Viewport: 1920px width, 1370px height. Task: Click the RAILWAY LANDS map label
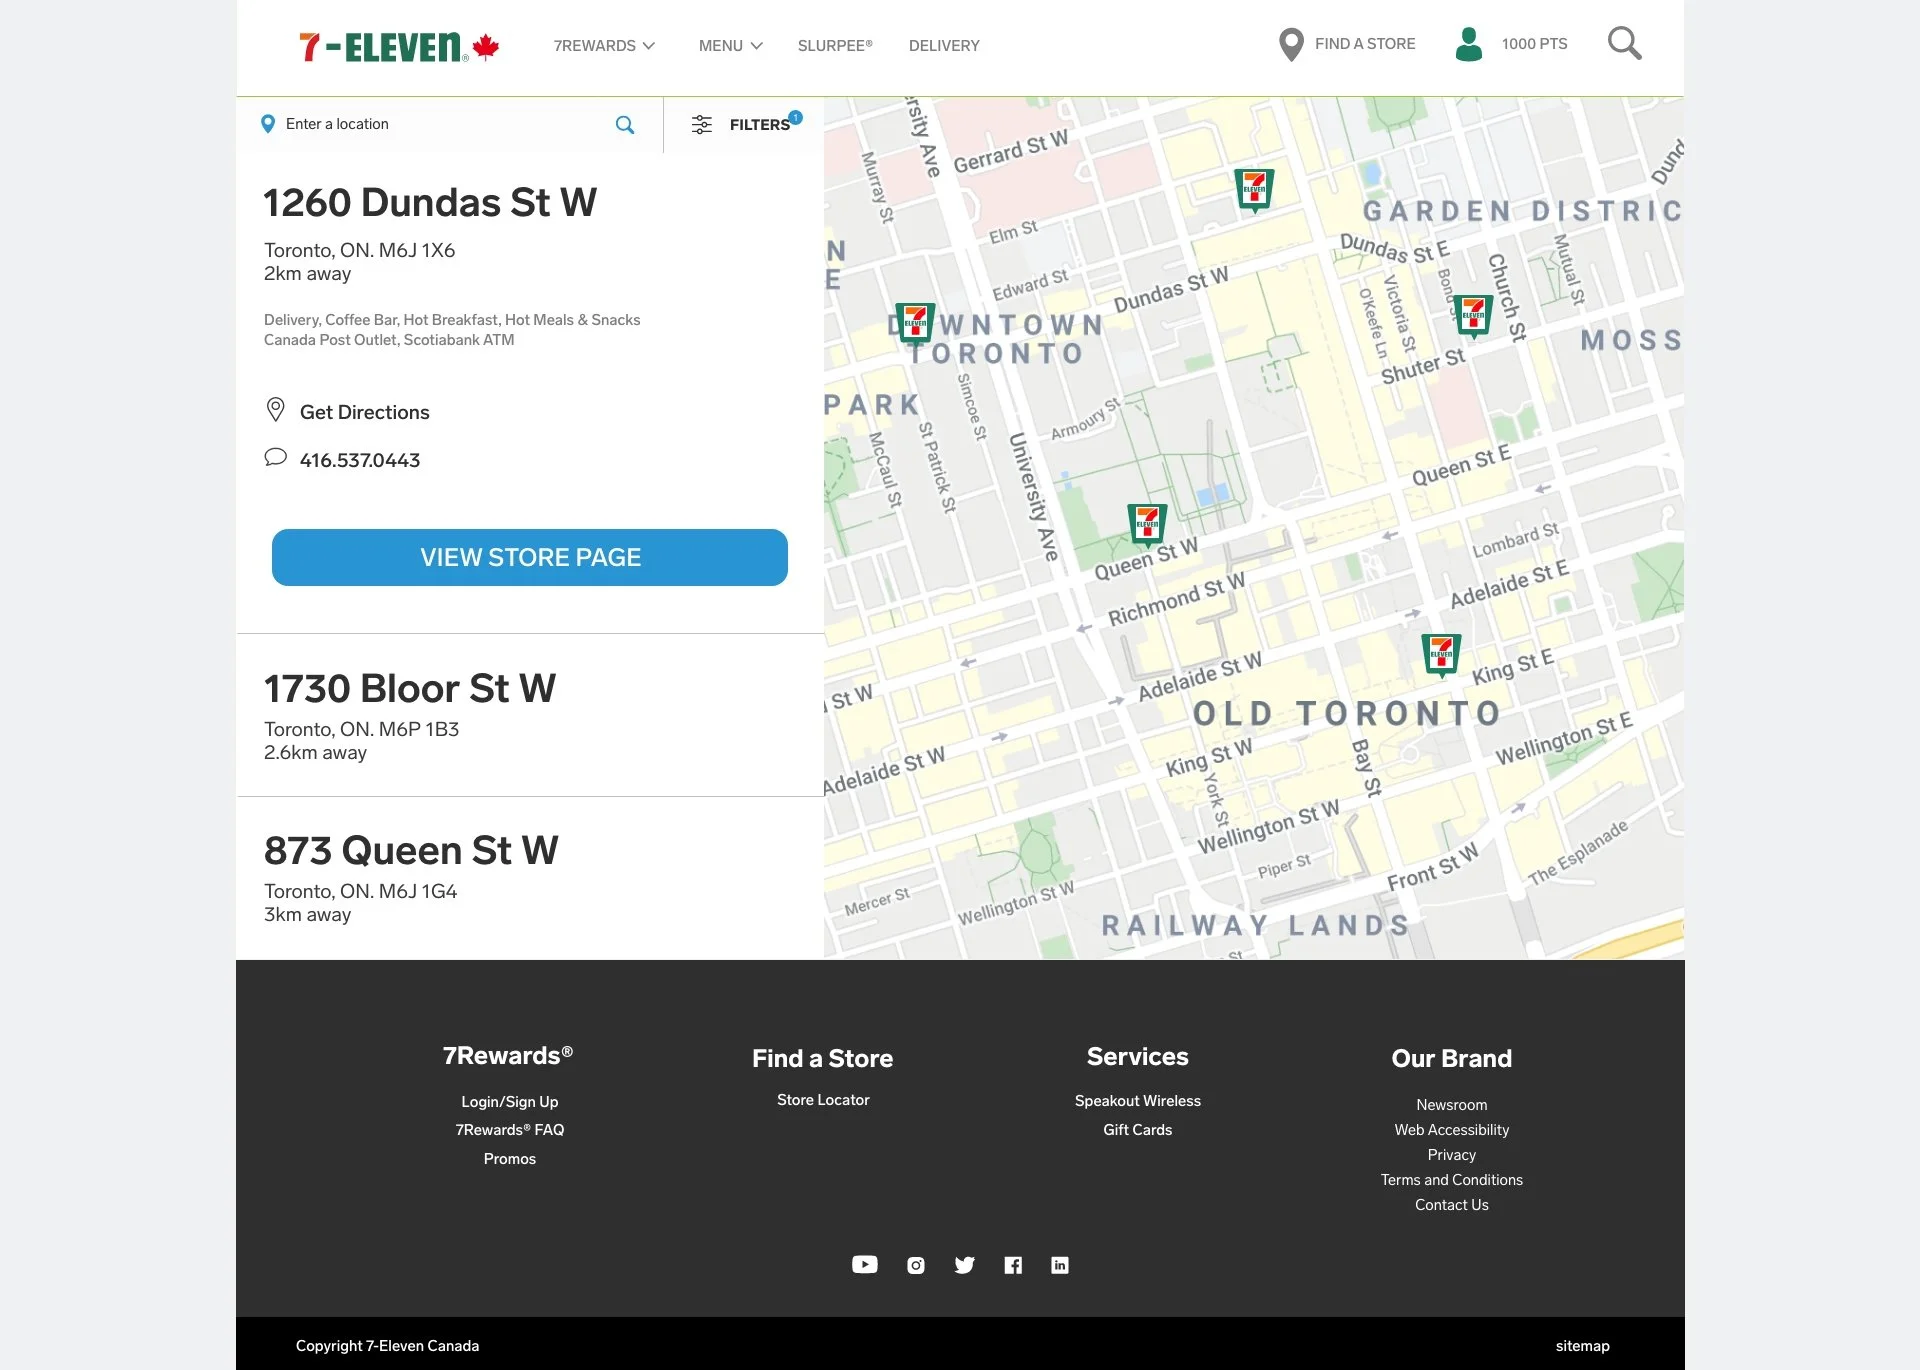tap(1255, 925)
